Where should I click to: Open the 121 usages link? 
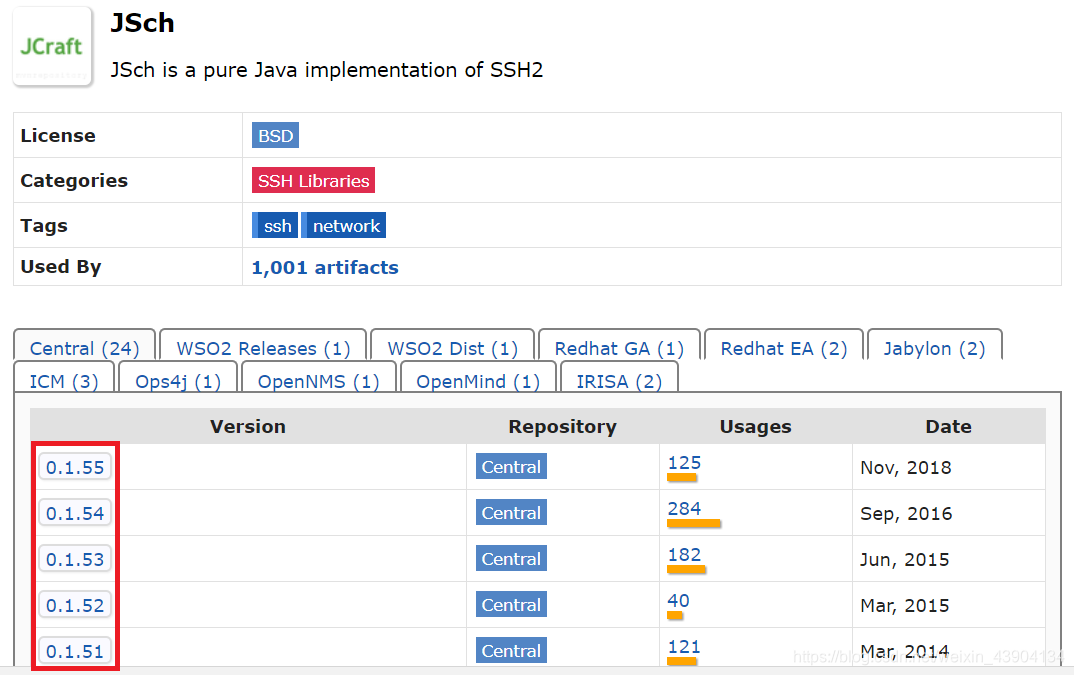coord(684,646)
